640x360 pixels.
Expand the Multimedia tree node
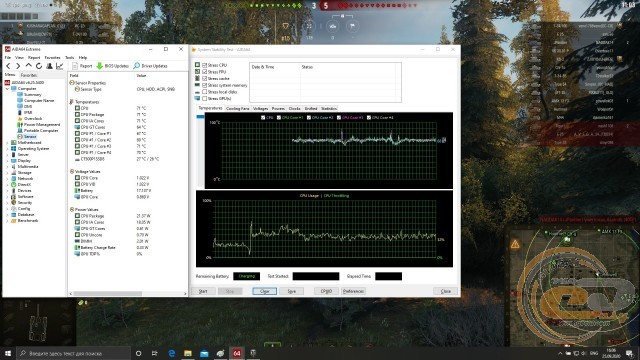click(7, 167)
